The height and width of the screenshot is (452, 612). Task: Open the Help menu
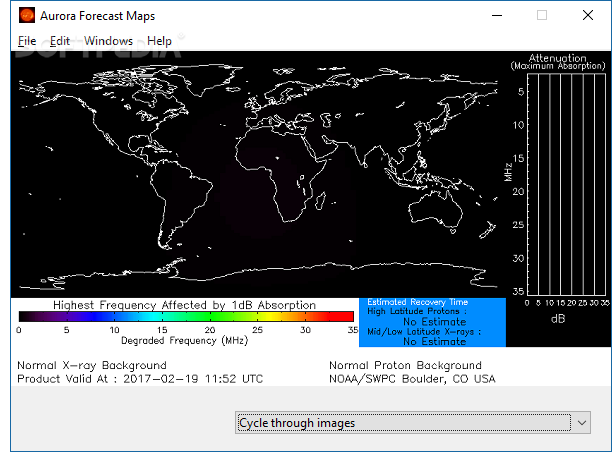coord(159,41)
